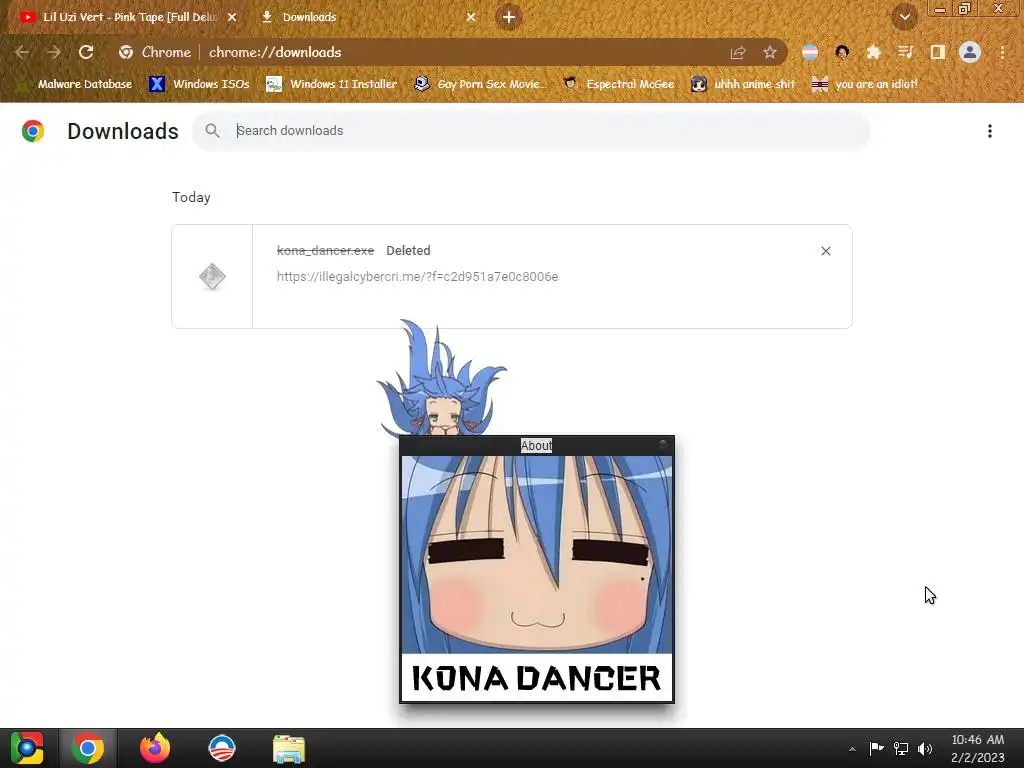Open the media controls playlist icon
1024x768 pixels.
tap(905, 52)
